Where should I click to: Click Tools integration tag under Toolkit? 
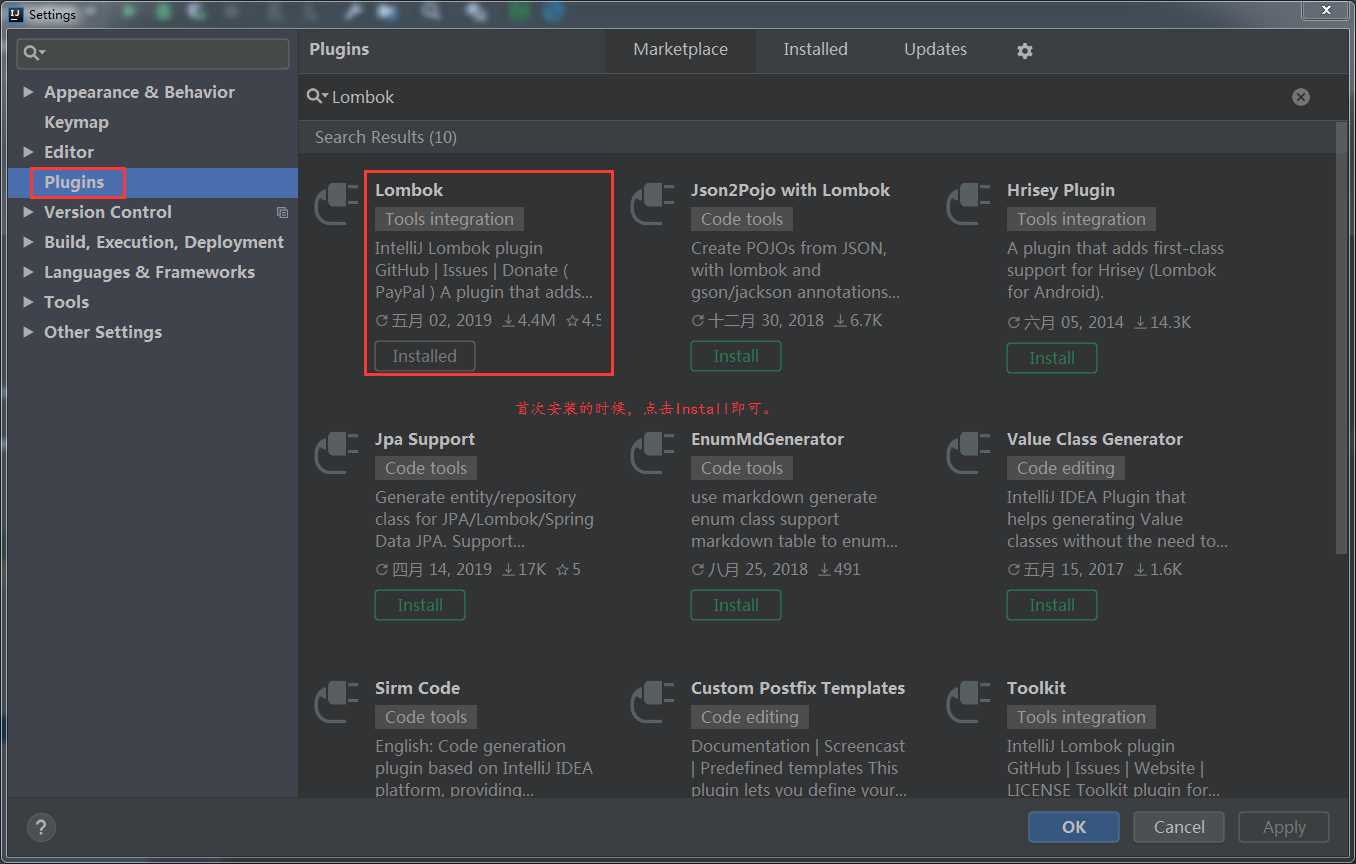(x=1081, y=717)
